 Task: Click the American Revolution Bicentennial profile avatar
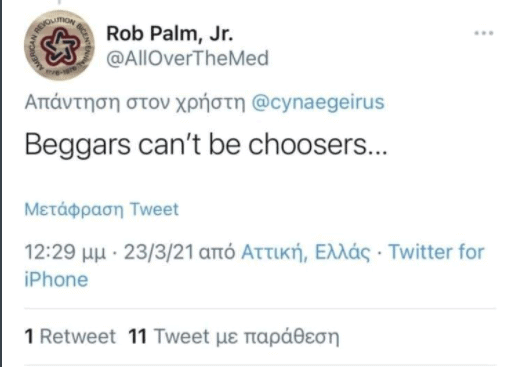(x=59, y=45)
